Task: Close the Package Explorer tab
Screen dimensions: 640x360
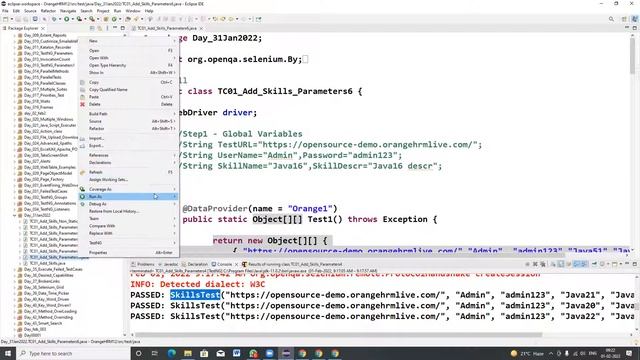Action: coord(43,28)
